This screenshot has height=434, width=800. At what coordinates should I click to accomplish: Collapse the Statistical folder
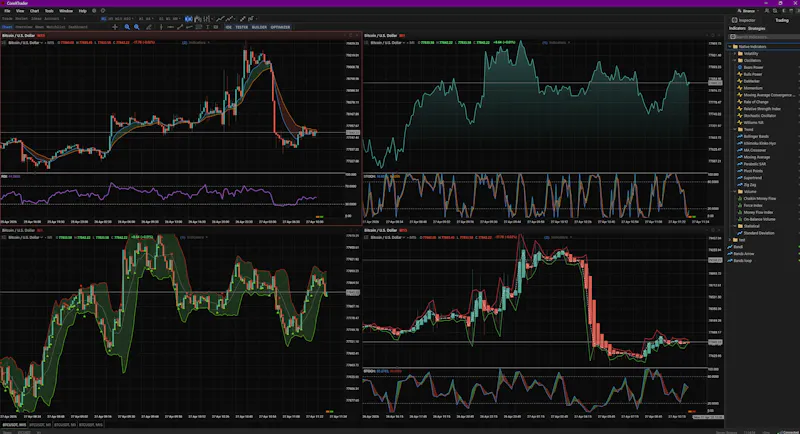[x=735, y=226]
